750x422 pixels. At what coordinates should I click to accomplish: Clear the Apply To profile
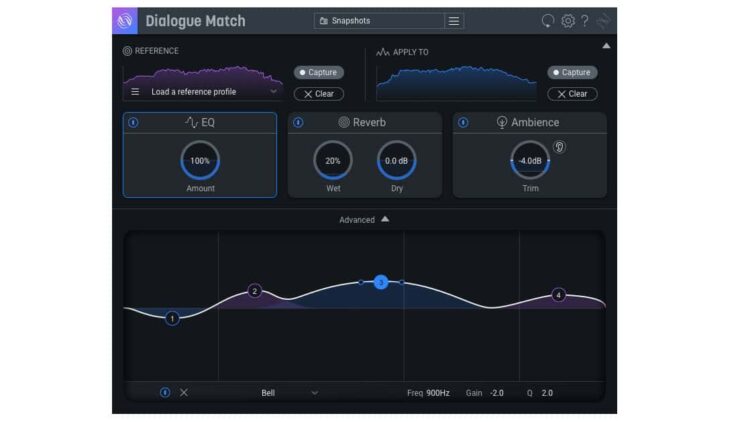[572, 94]
